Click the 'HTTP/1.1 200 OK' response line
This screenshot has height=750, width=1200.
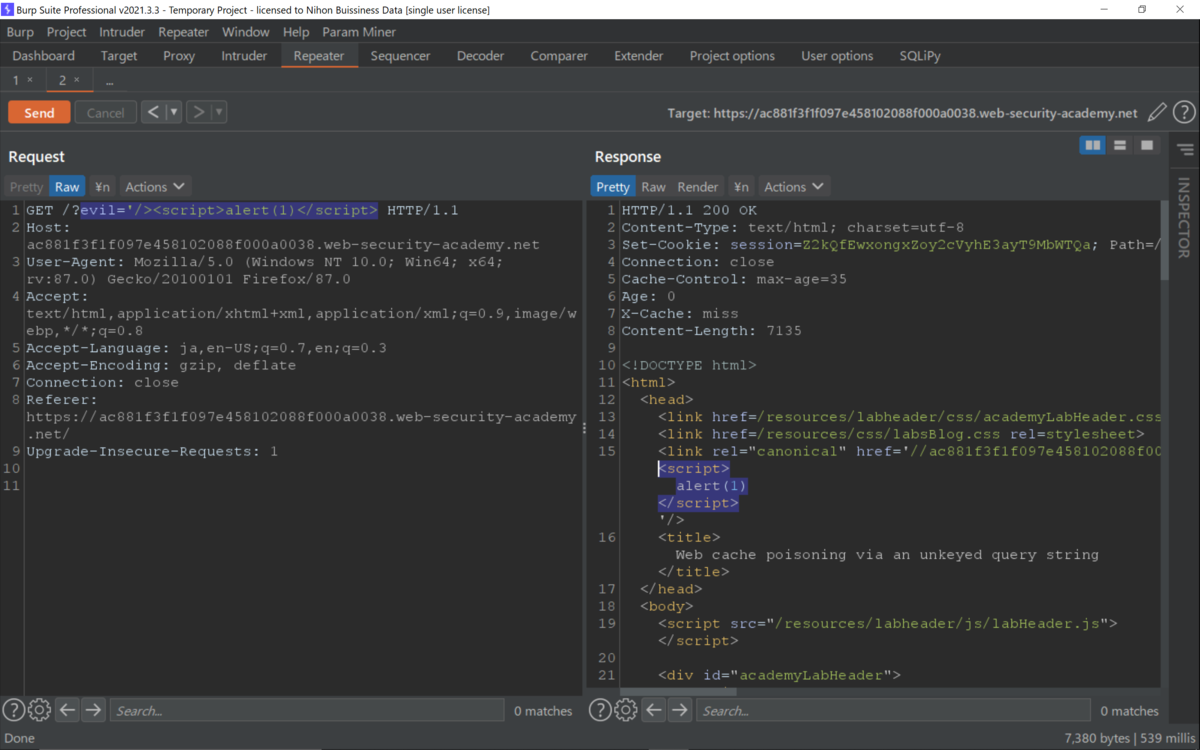coord(689,210)
